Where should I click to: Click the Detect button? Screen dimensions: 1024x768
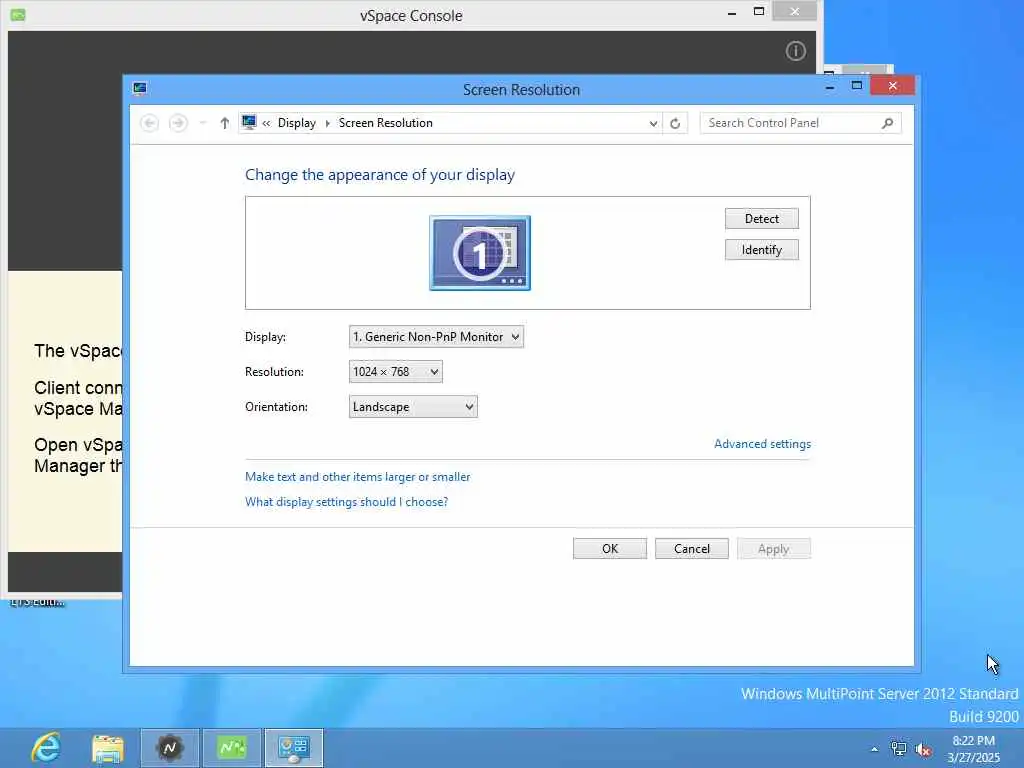(x=761, y=219)
